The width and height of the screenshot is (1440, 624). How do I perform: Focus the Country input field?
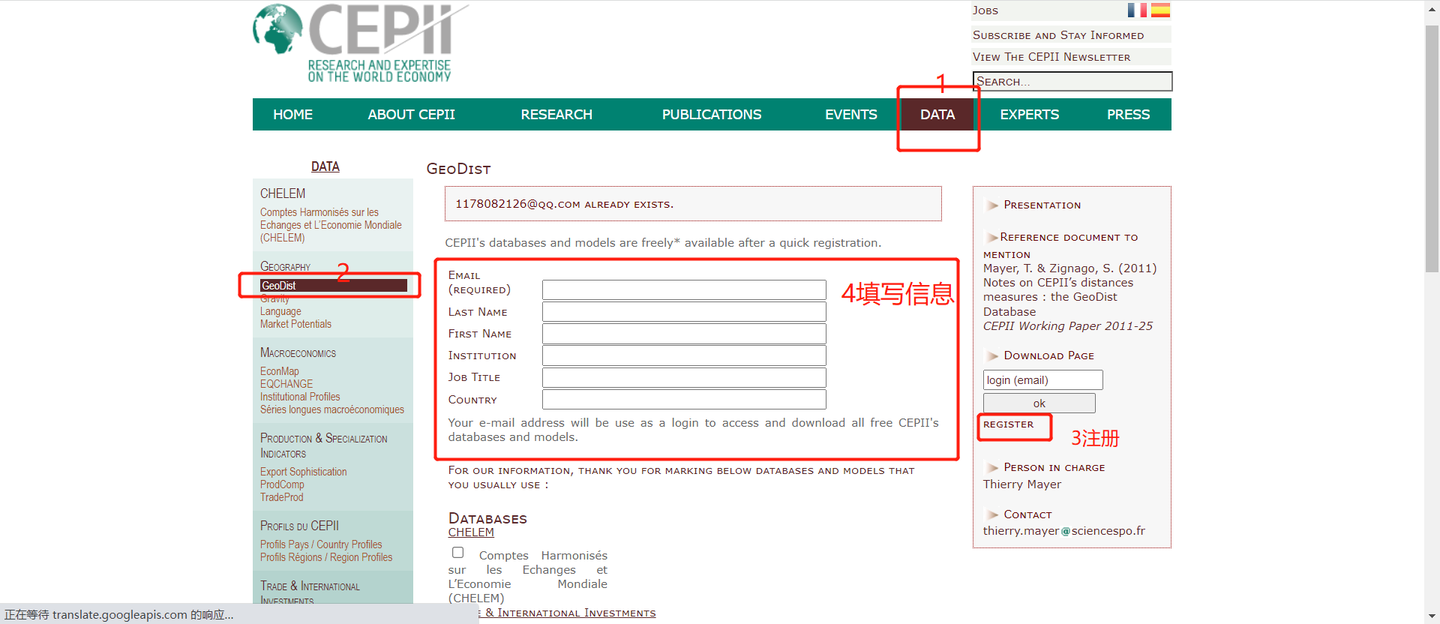point(684,400)
